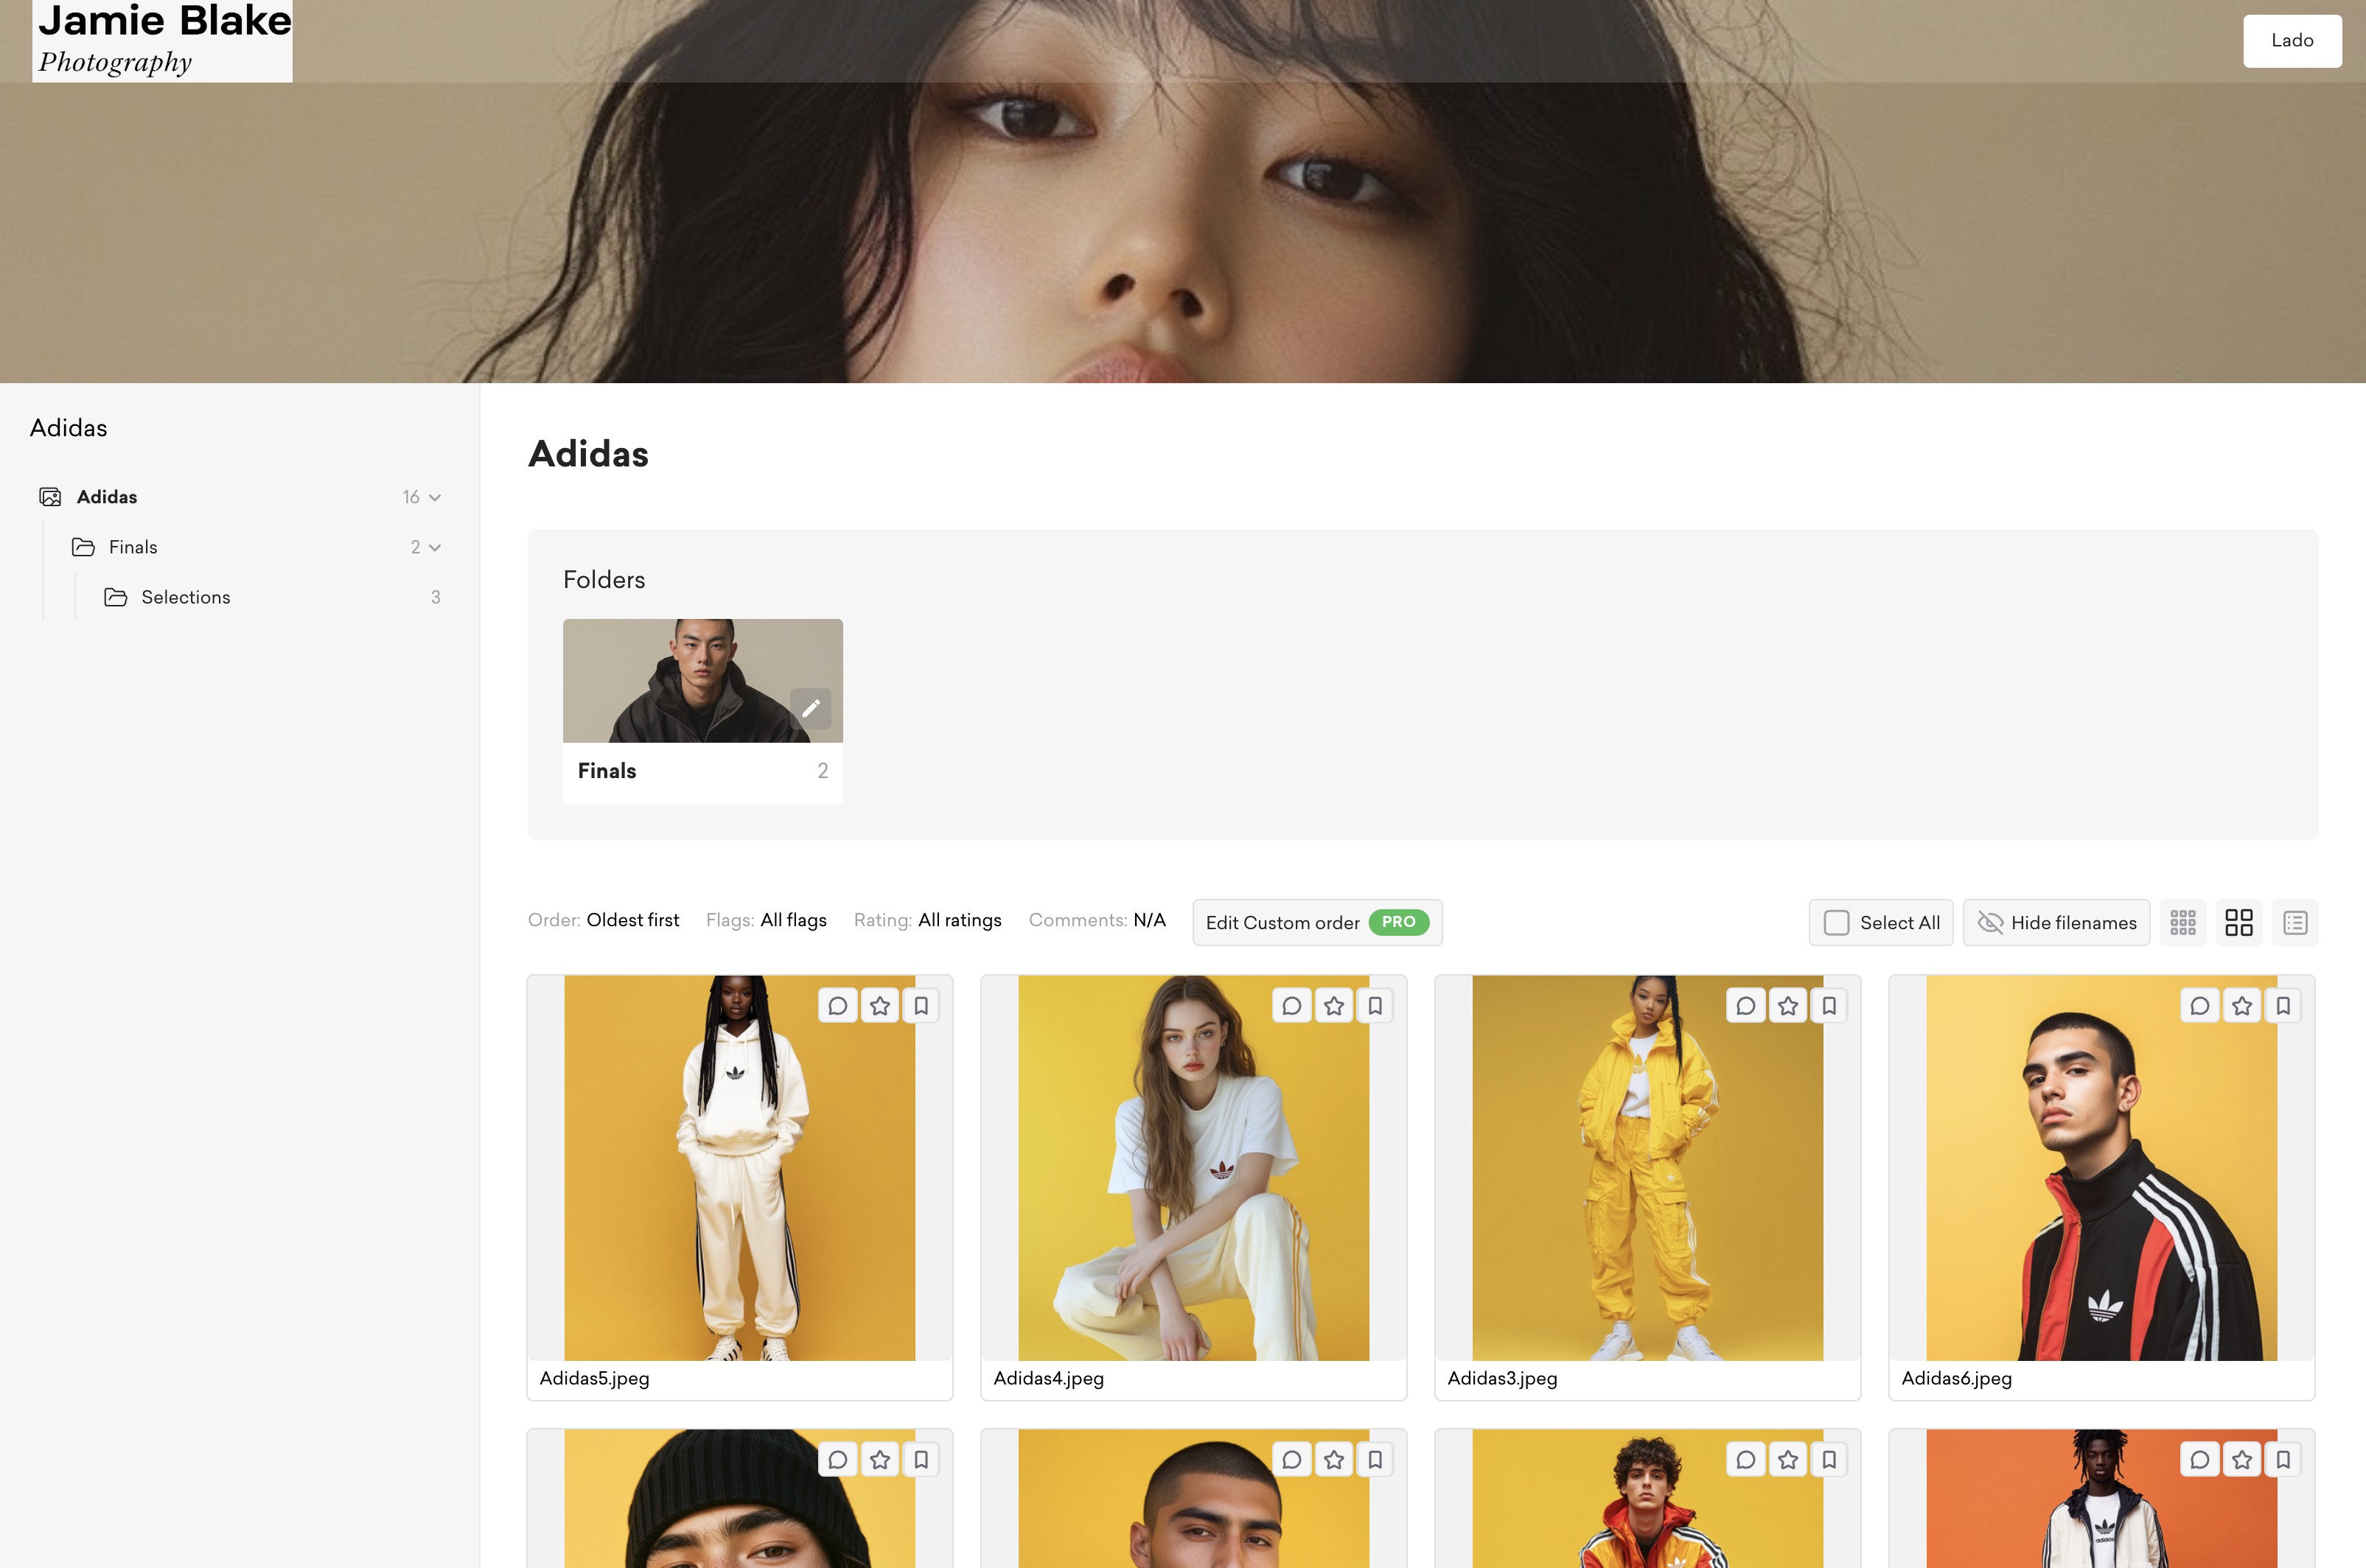Star the Adidas6.jpeg photo

[2242, 1006]
